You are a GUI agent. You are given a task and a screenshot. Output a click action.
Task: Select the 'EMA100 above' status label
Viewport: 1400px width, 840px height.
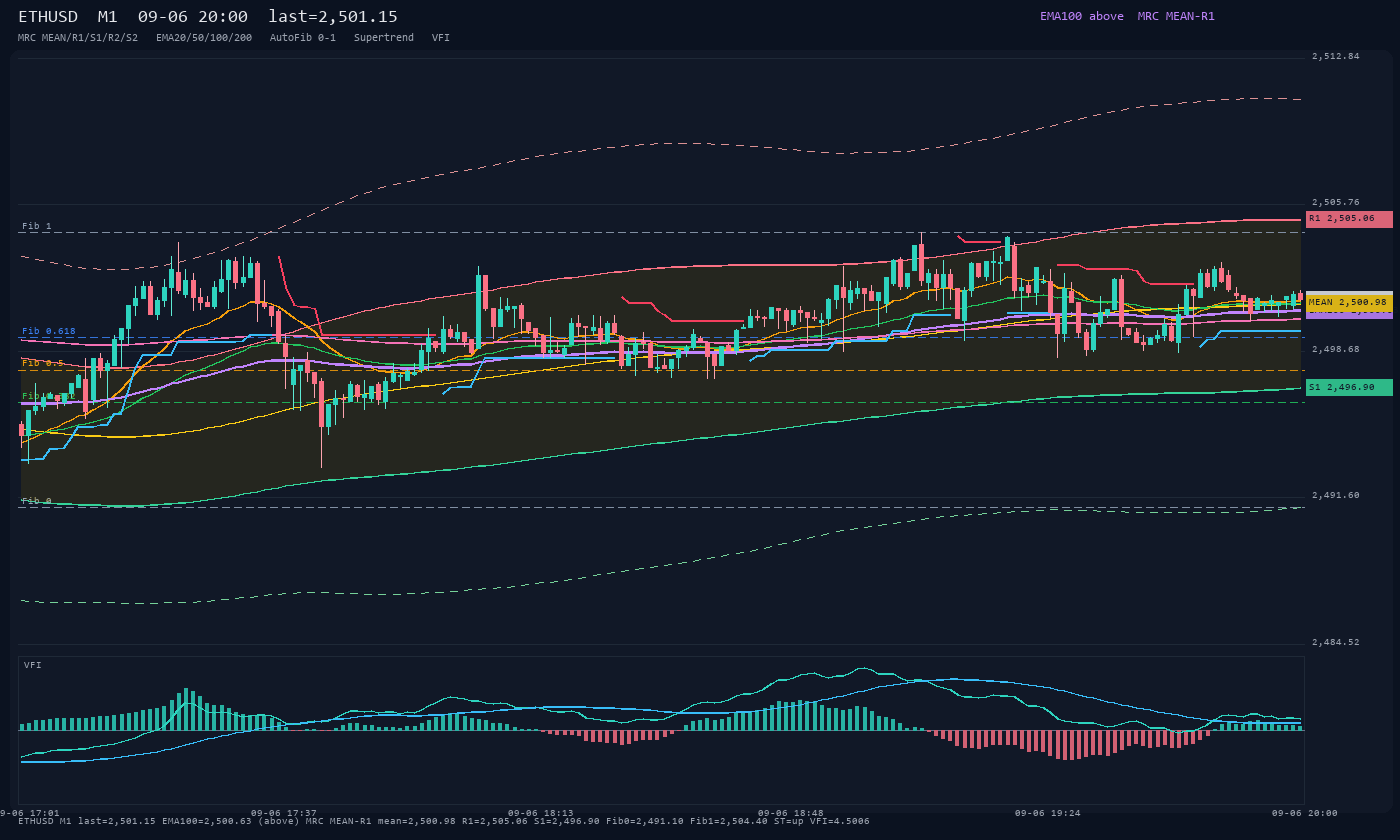point(1081,16)
